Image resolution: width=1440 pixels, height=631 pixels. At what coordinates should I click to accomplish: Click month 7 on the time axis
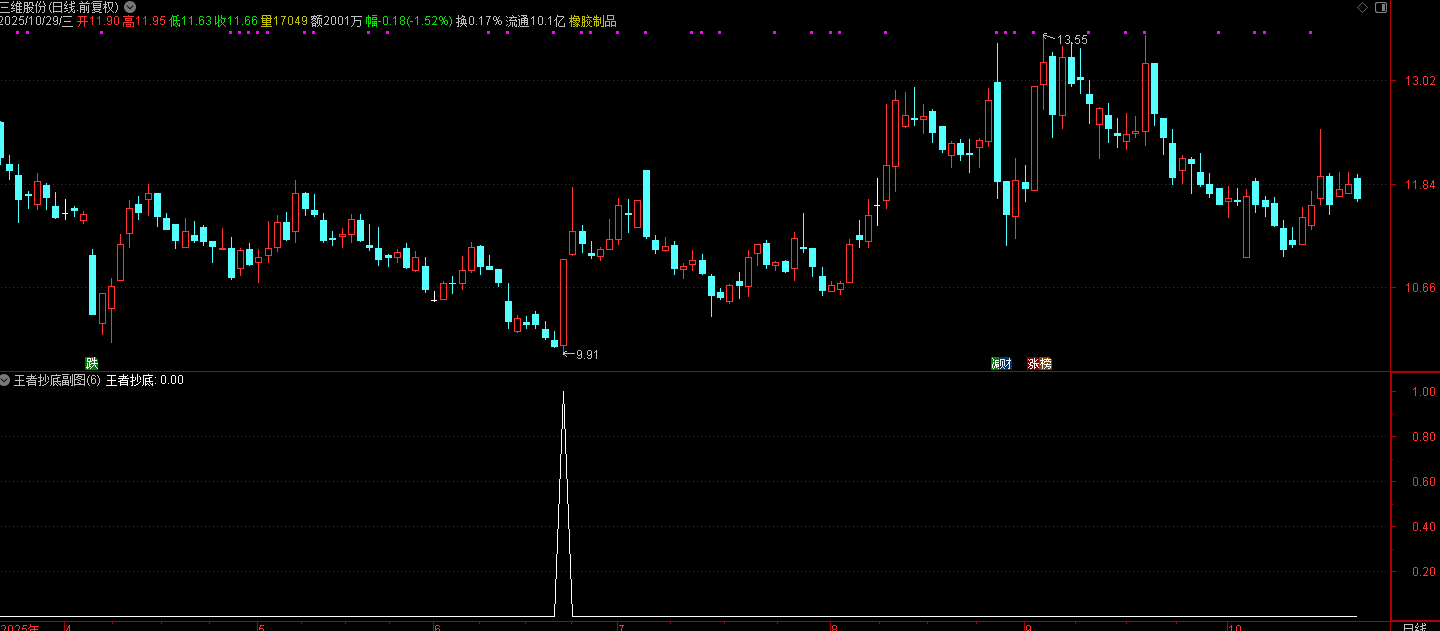point(621,628)
